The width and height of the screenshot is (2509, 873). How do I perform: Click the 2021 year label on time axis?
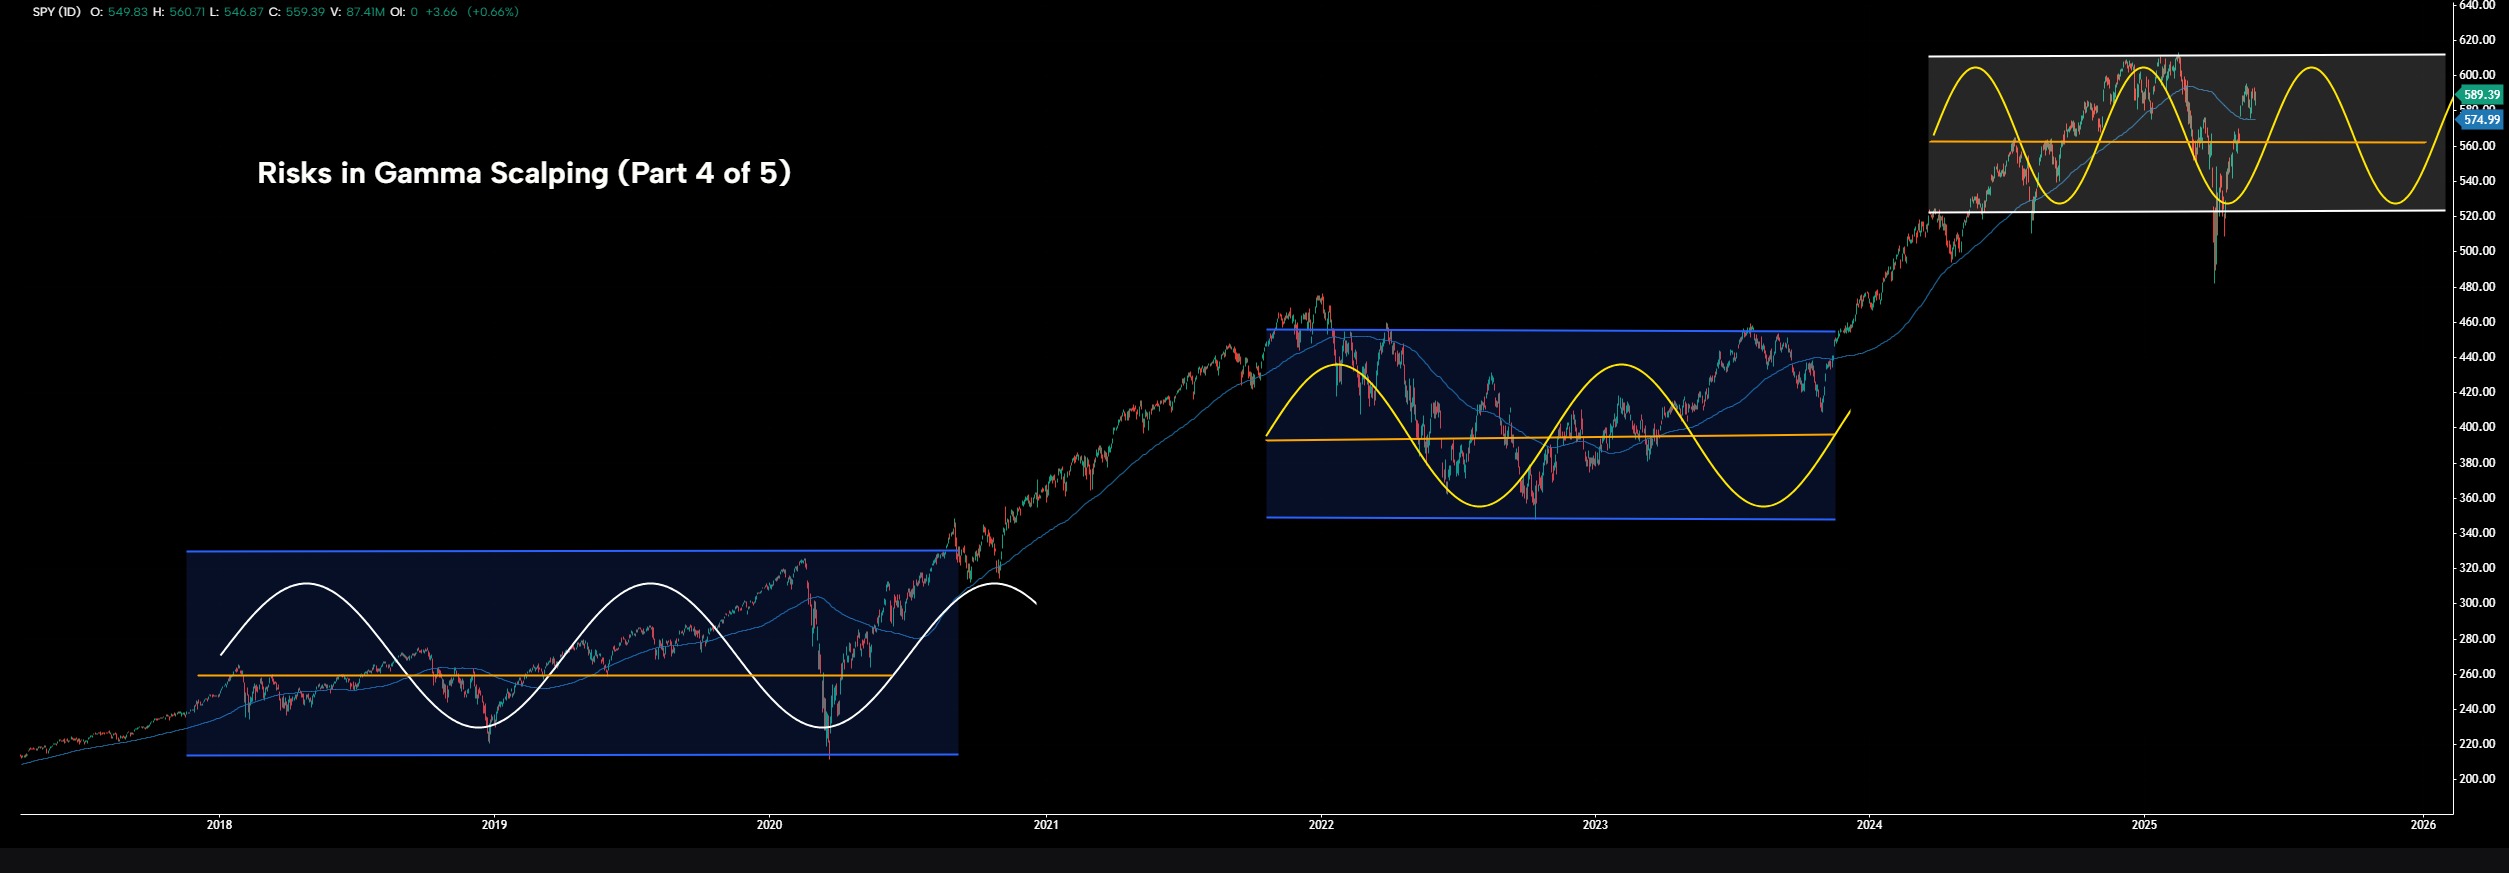[1046, 825]
